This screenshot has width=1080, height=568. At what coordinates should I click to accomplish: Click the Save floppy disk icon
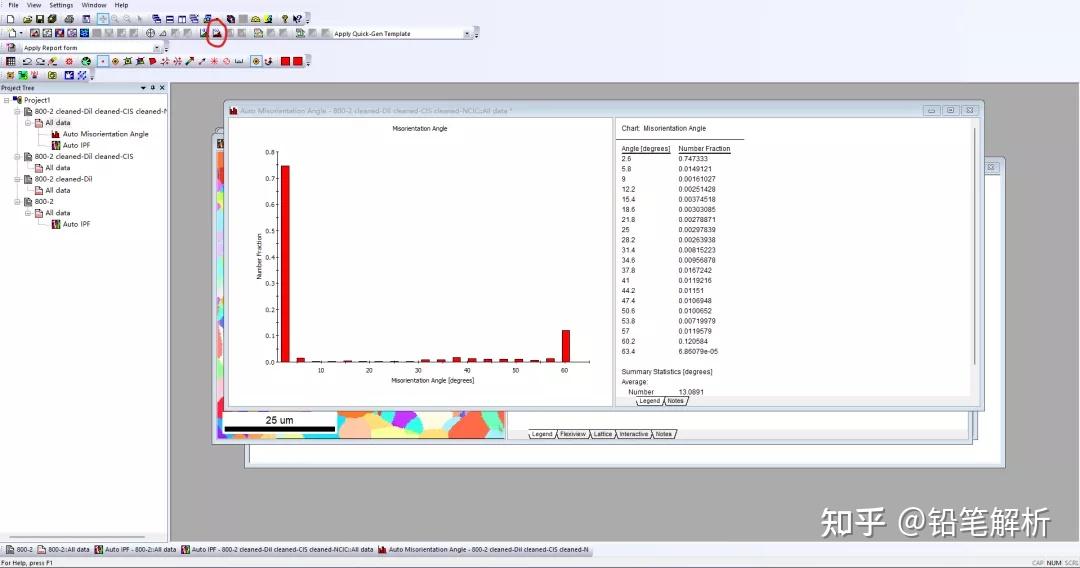[40, 19]
